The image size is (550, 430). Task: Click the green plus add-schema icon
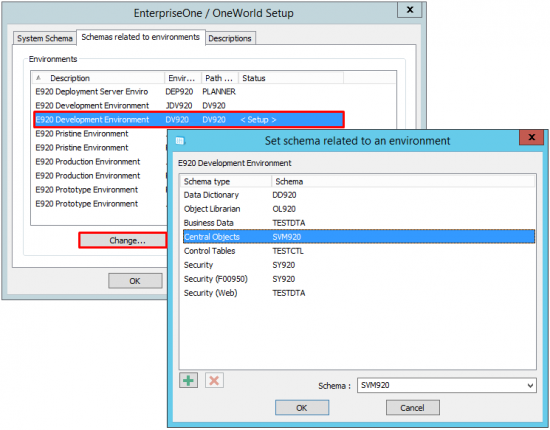(189, 380)
